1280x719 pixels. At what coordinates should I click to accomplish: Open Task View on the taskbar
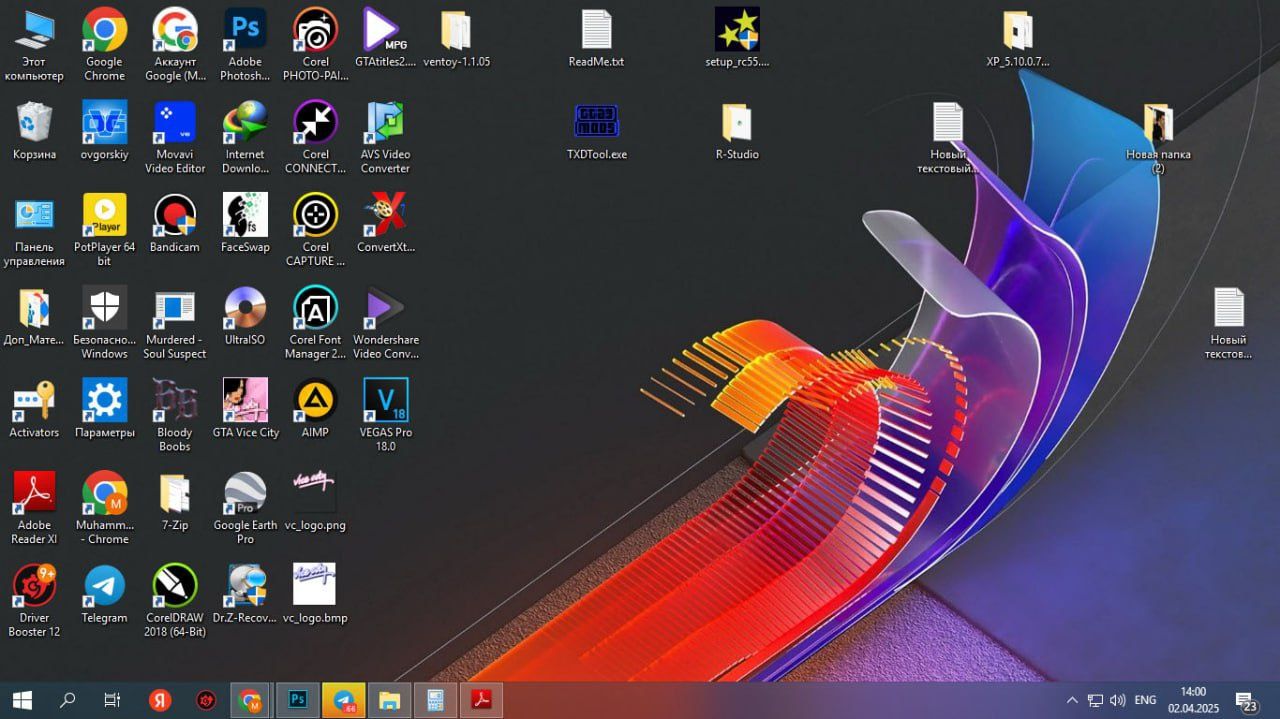coord(113,700)
